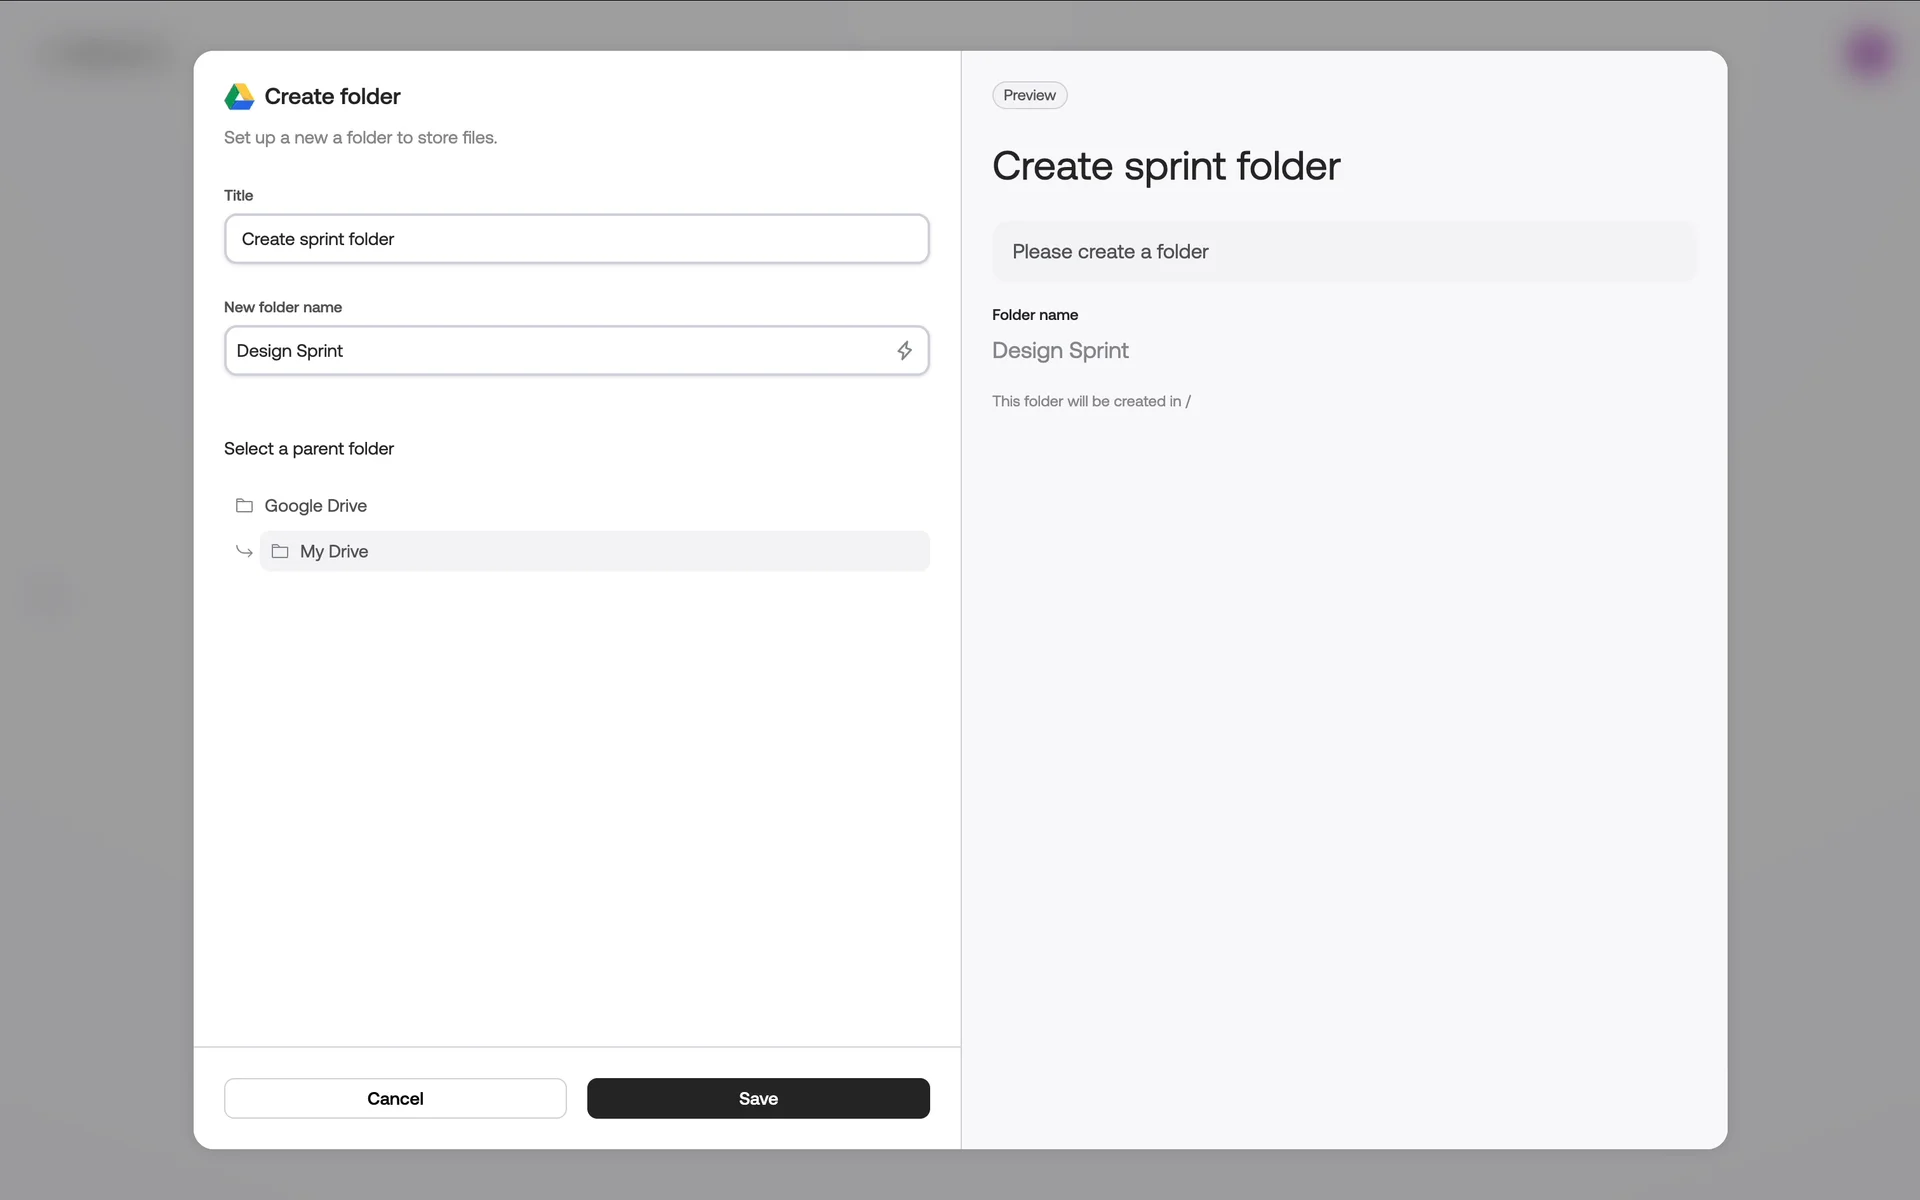
Task: Click the Title input field
Action: 576,239
